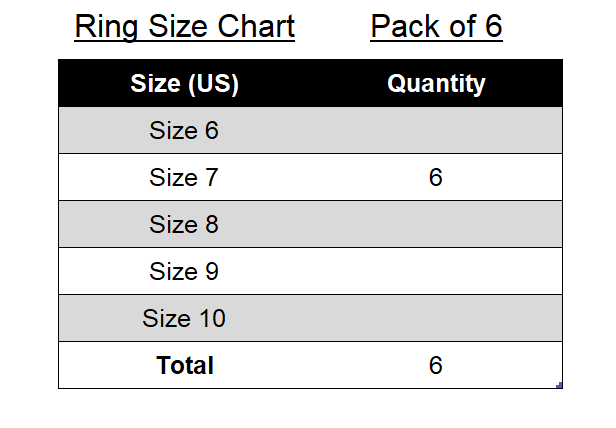Select the "Size (US)" column header
Viewport: 616px width, 428px height.
click(x=184, y=84)
